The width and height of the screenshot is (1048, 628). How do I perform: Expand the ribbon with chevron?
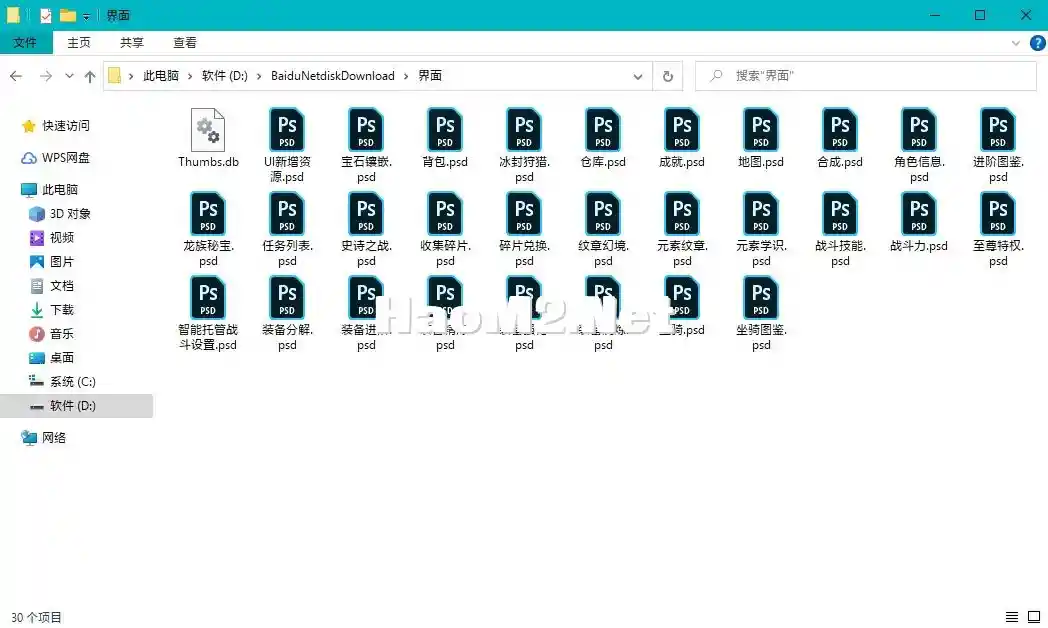click(1016, 43)
